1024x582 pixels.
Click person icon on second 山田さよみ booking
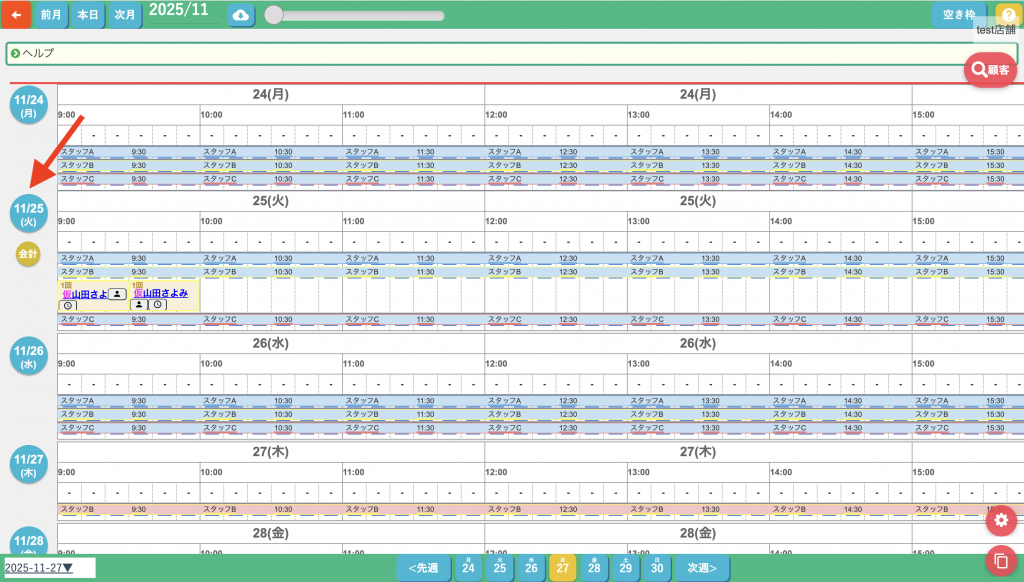point(140,305)
